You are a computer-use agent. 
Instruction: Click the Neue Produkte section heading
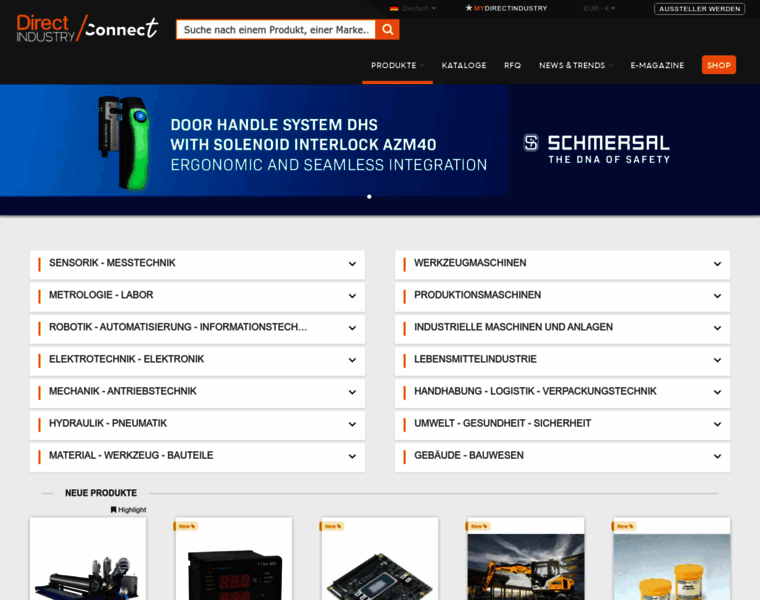pyautogui.click(x=101, y=493)
